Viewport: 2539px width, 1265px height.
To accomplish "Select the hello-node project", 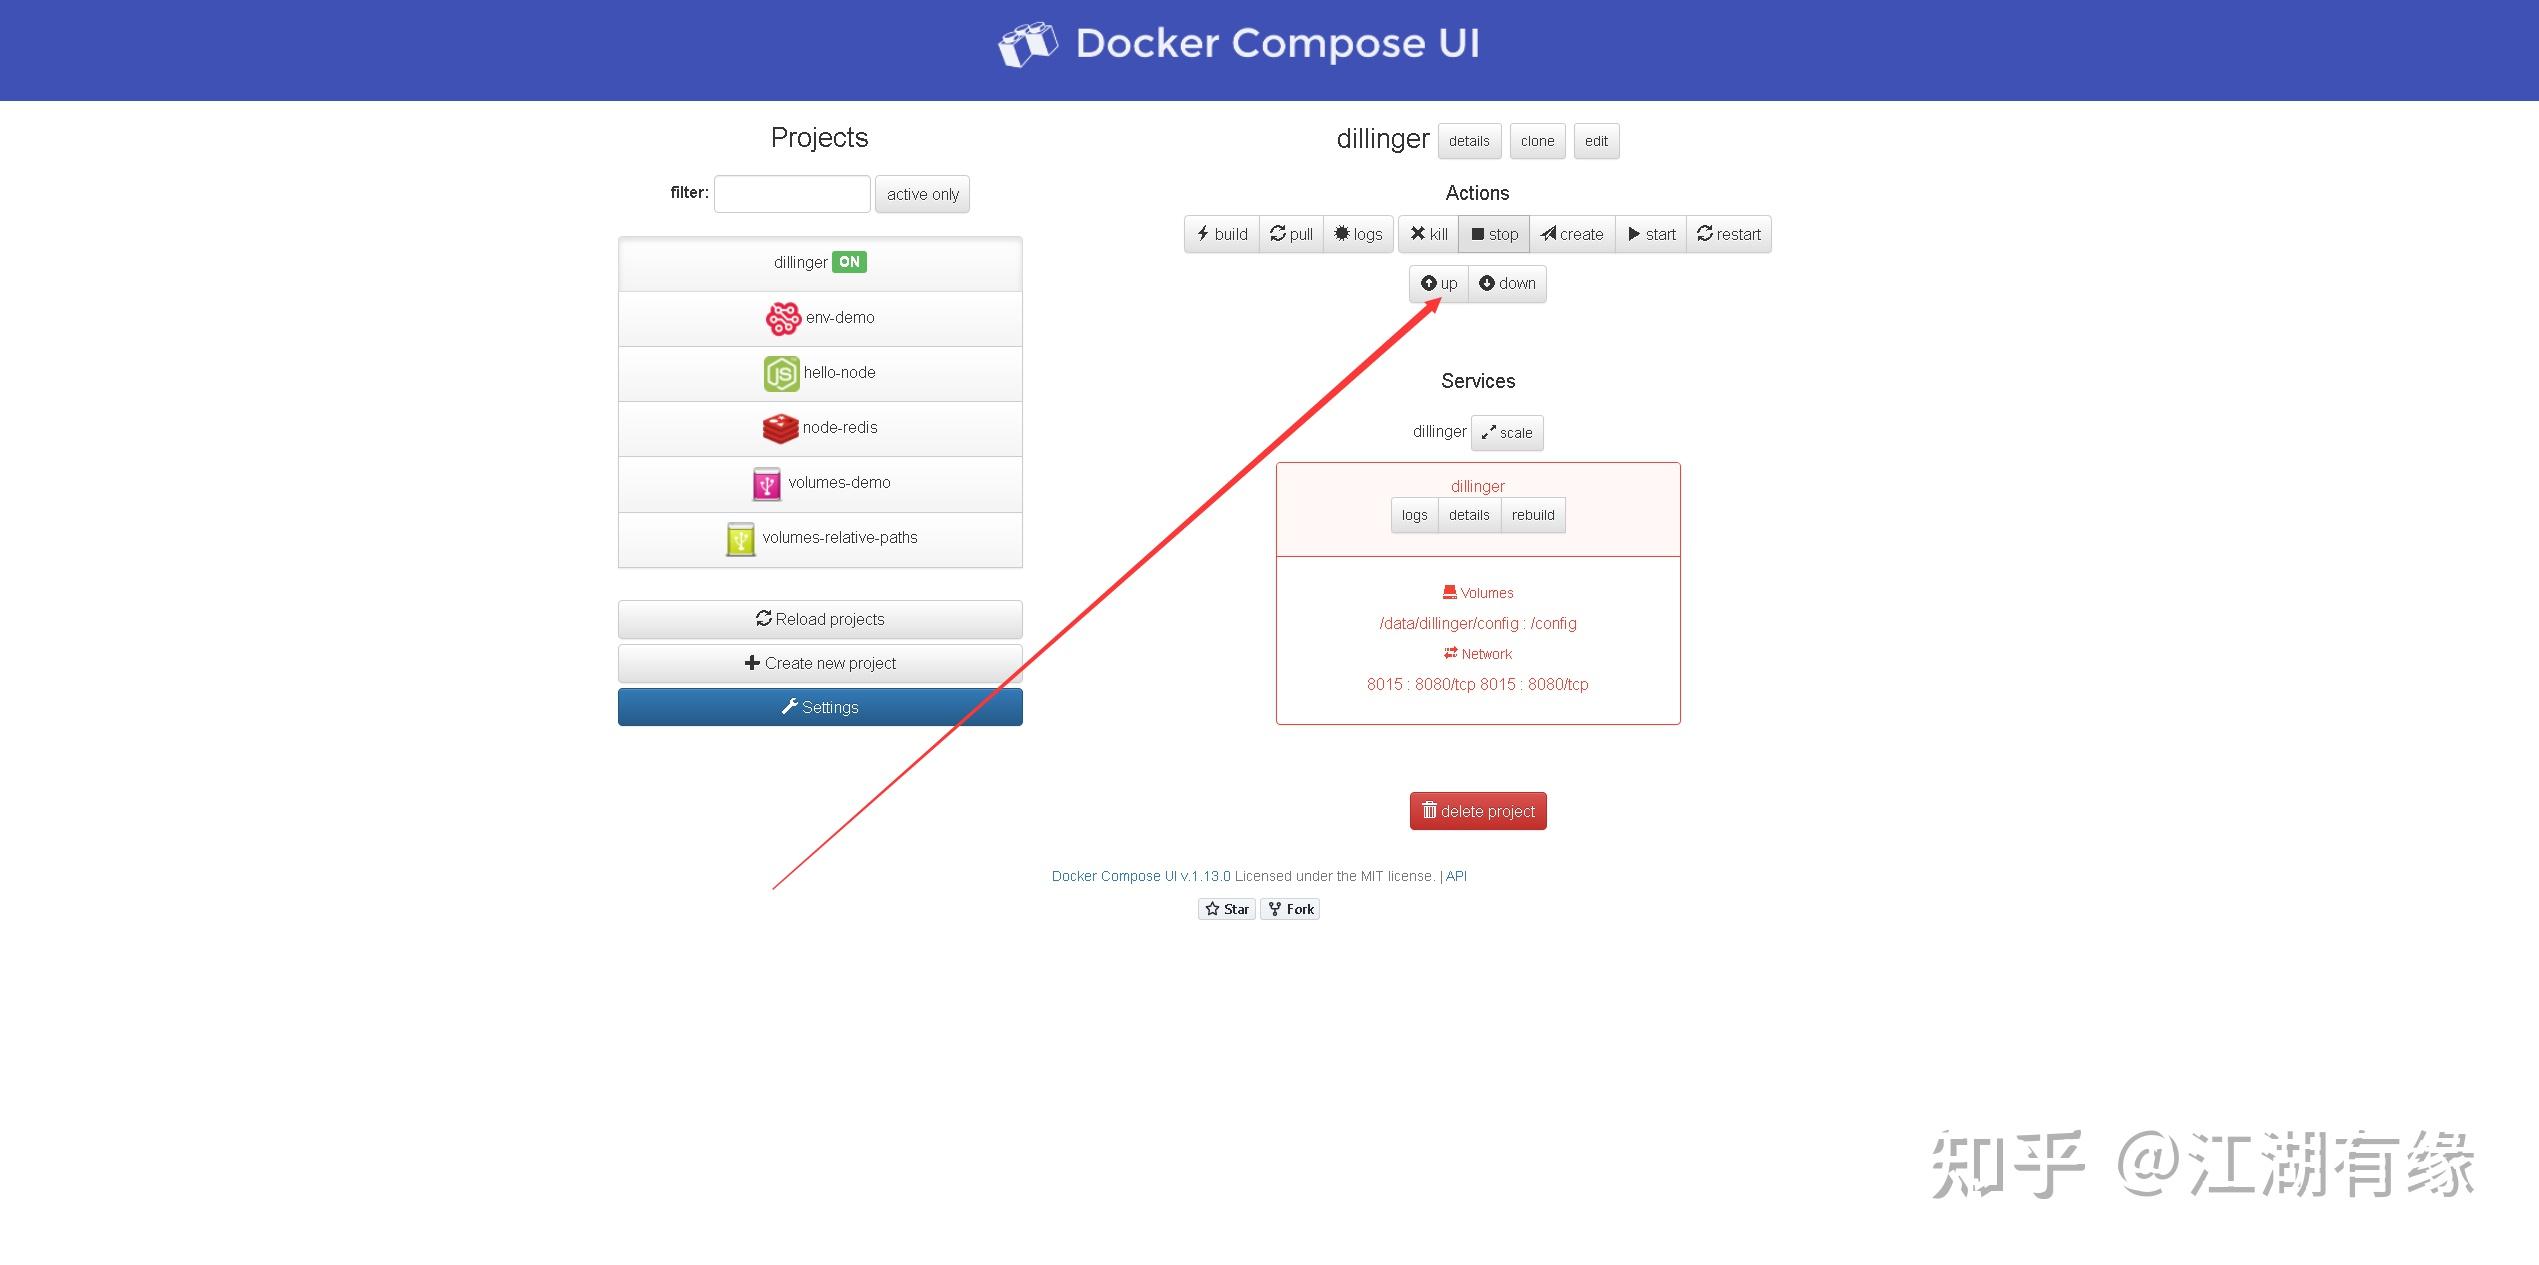I will [x=820, y=372].
